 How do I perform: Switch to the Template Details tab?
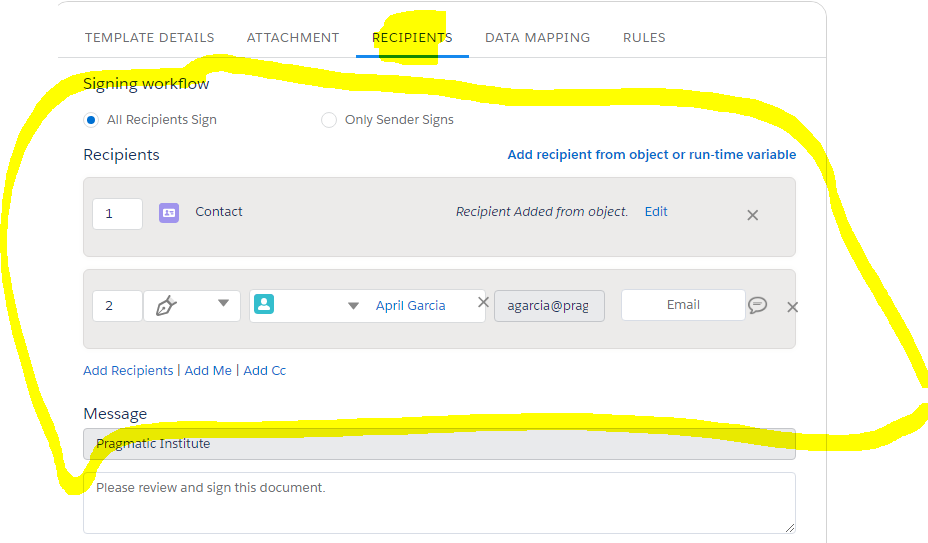(150, 37)
